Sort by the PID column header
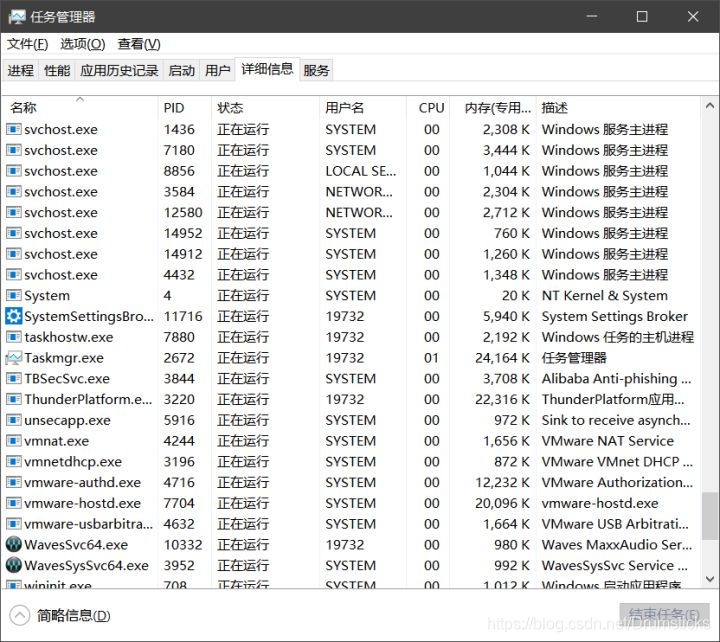The height and width of the screenshot is (642, 720). [185, 107]
